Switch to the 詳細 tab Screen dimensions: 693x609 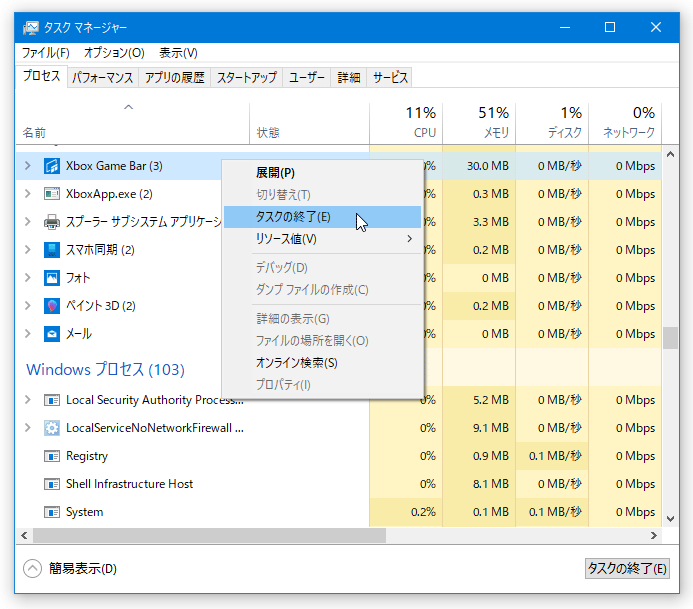tap(349, 78)
